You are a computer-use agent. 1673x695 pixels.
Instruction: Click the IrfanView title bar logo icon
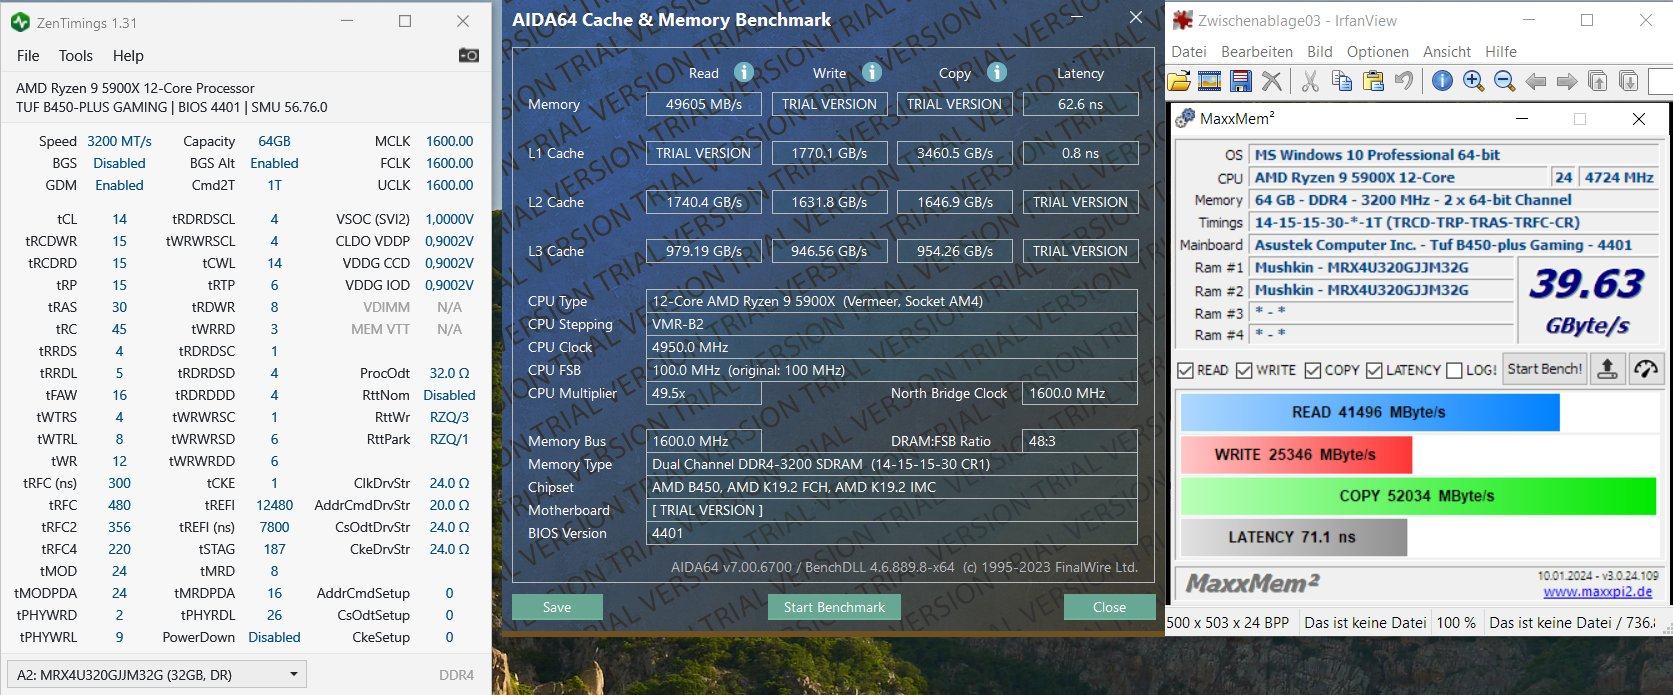click(x=1182, y=20)
